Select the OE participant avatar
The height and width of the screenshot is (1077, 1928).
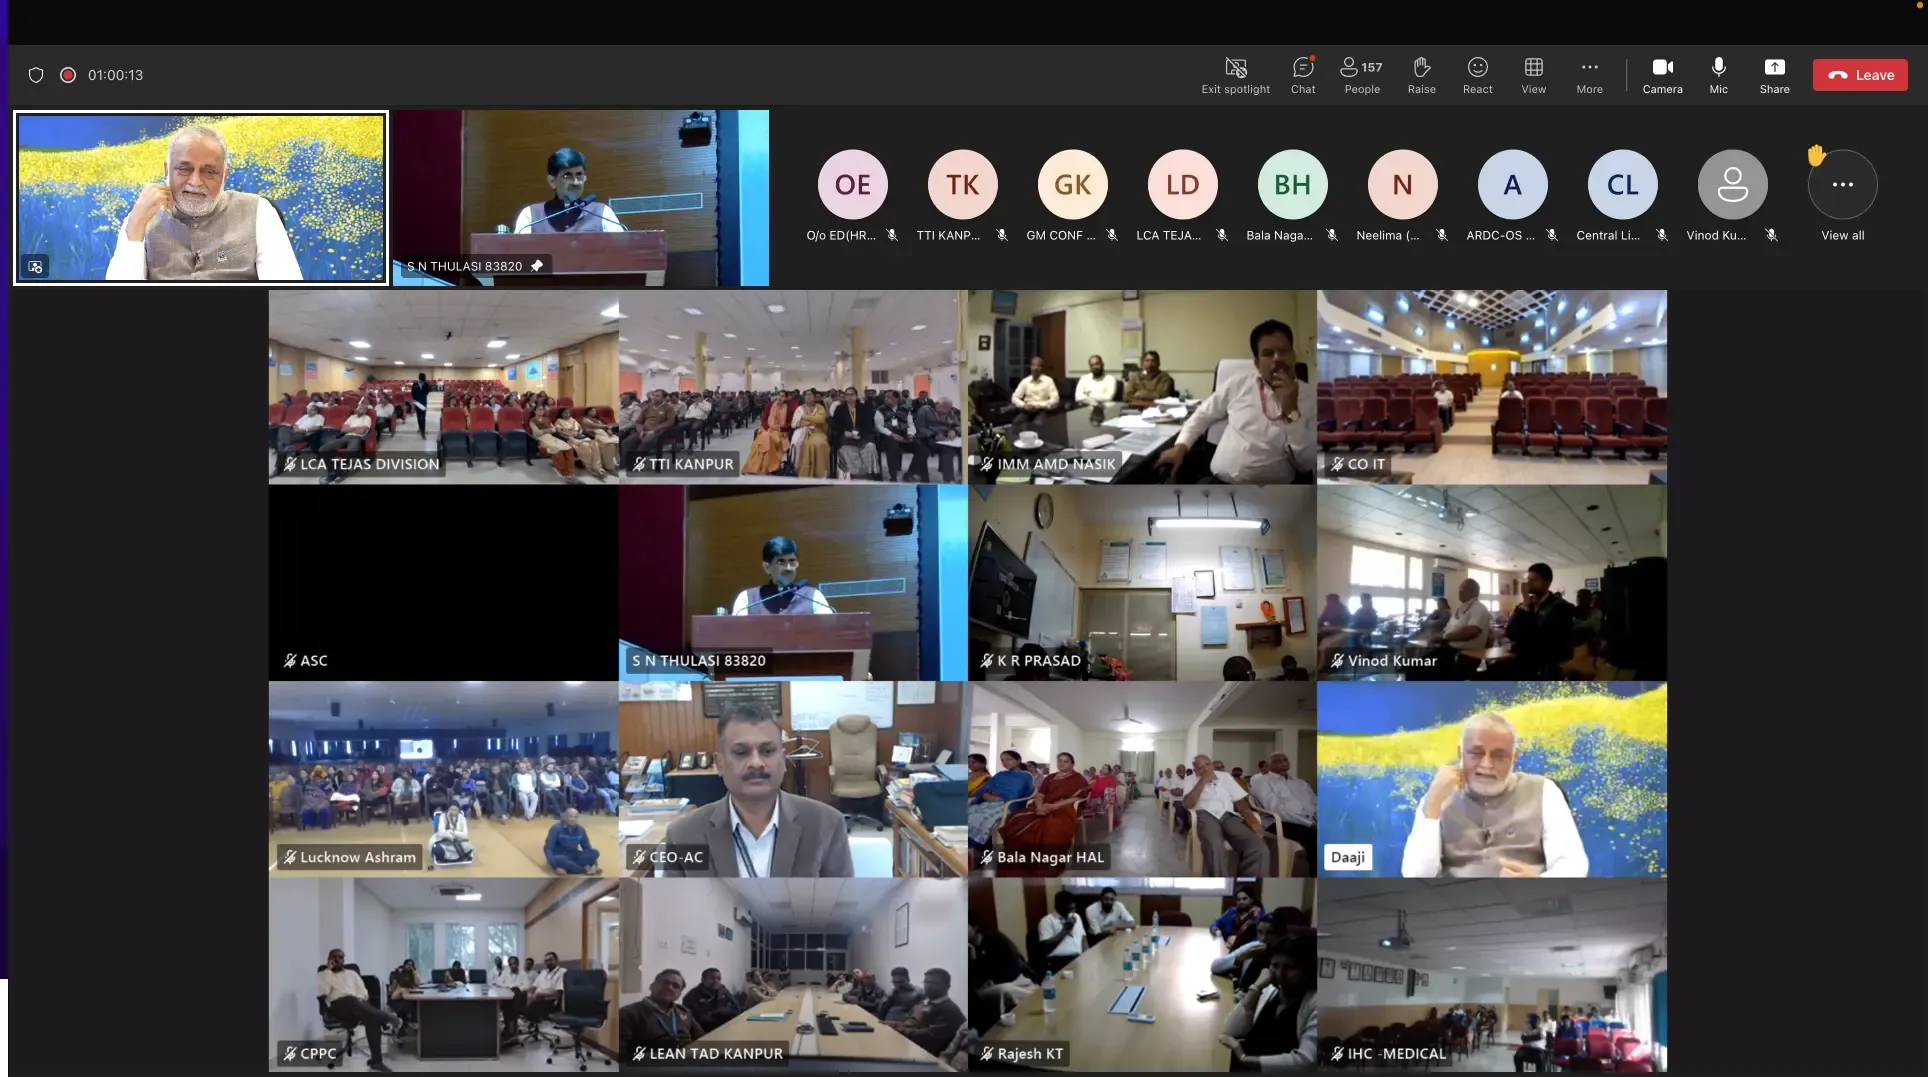pyautogui.click(x=852, y=185)
